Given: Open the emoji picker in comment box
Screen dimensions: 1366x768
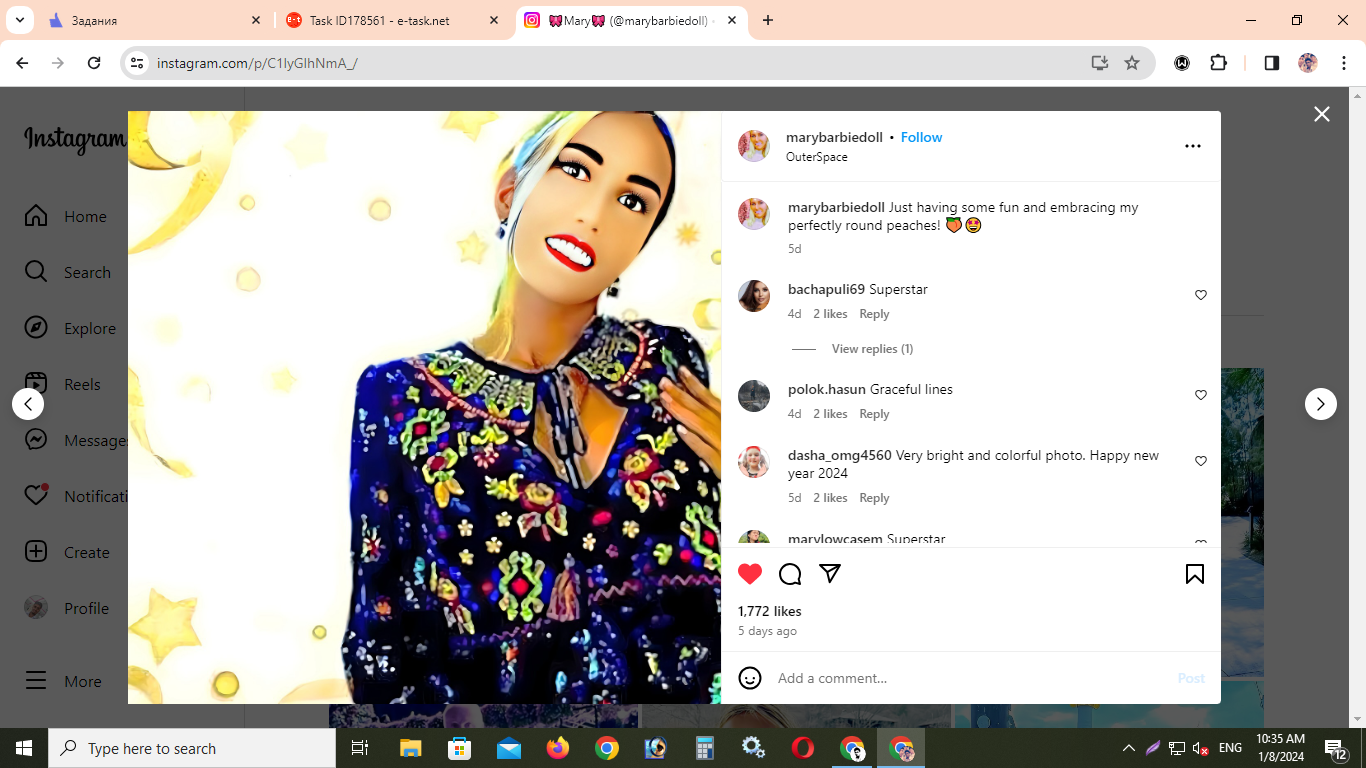Looking at the screenshot, I should 750,678.
